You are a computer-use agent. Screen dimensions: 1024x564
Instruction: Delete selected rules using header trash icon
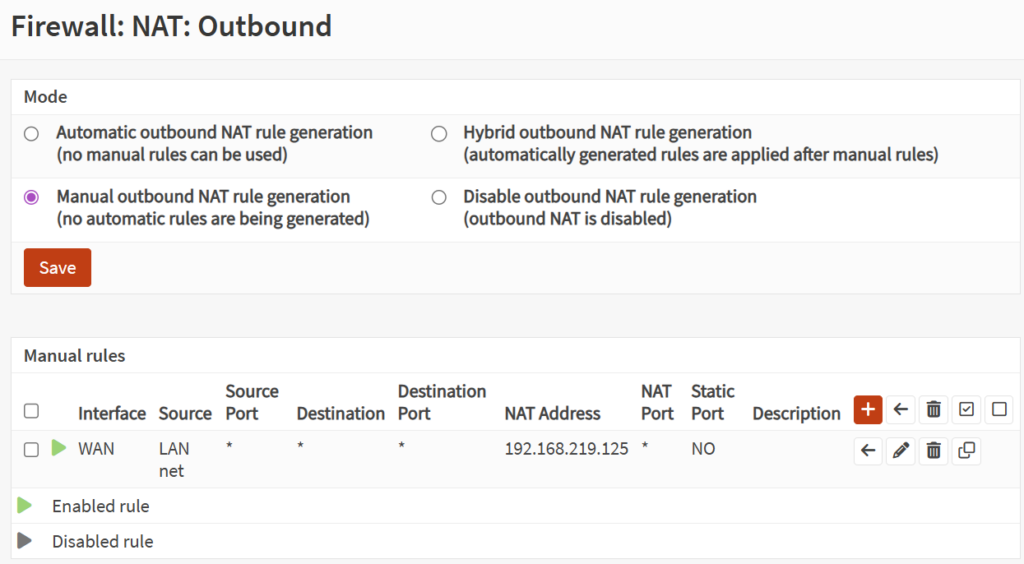coord(933,409)
